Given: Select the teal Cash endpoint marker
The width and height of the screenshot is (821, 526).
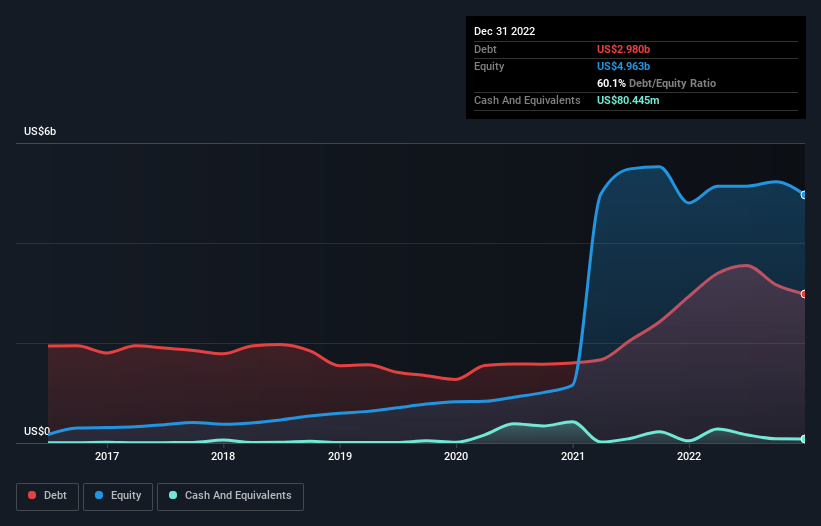Looking at the screenshot, I should tap(804, 439).
